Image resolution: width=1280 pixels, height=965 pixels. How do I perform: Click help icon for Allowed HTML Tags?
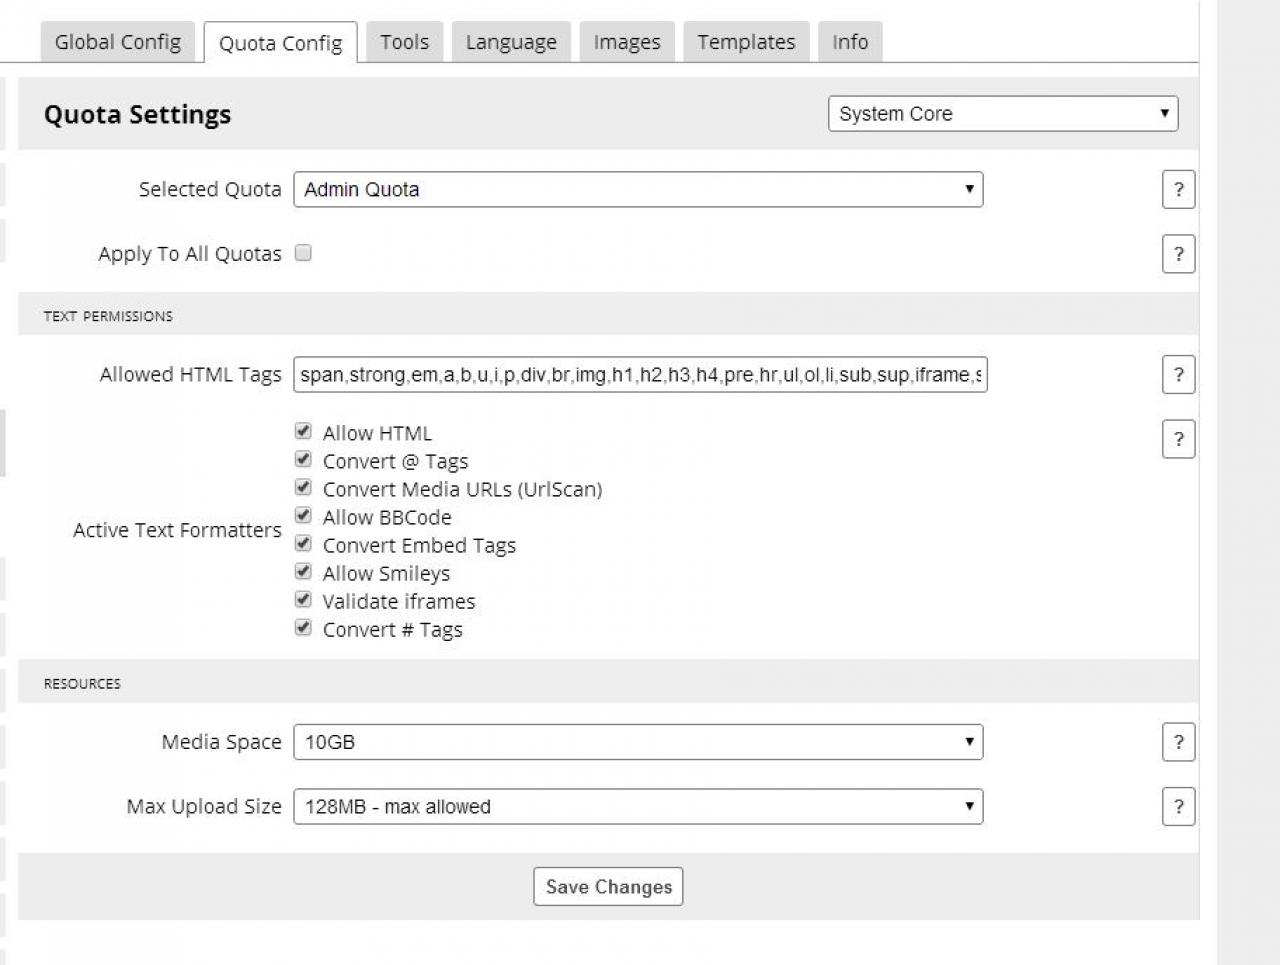[x=1178, y=375]
